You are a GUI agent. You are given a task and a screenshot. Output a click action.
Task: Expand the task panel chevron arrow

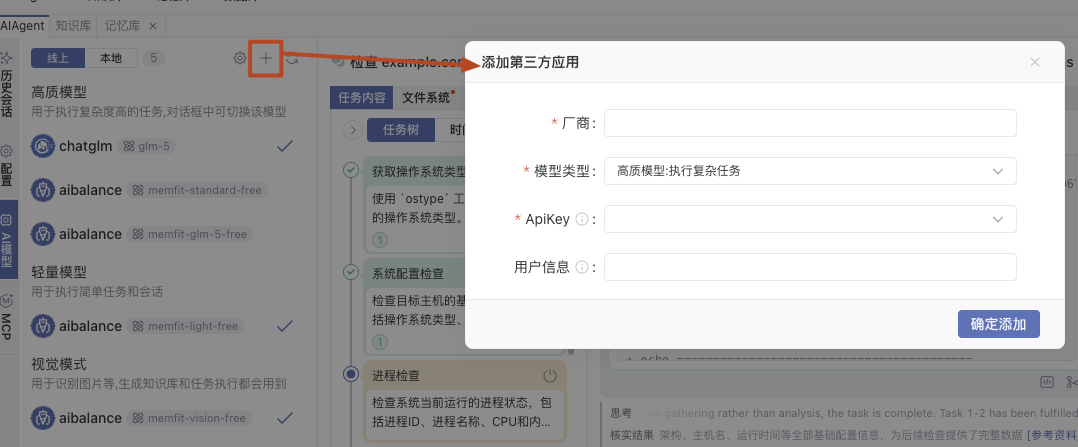352,130
